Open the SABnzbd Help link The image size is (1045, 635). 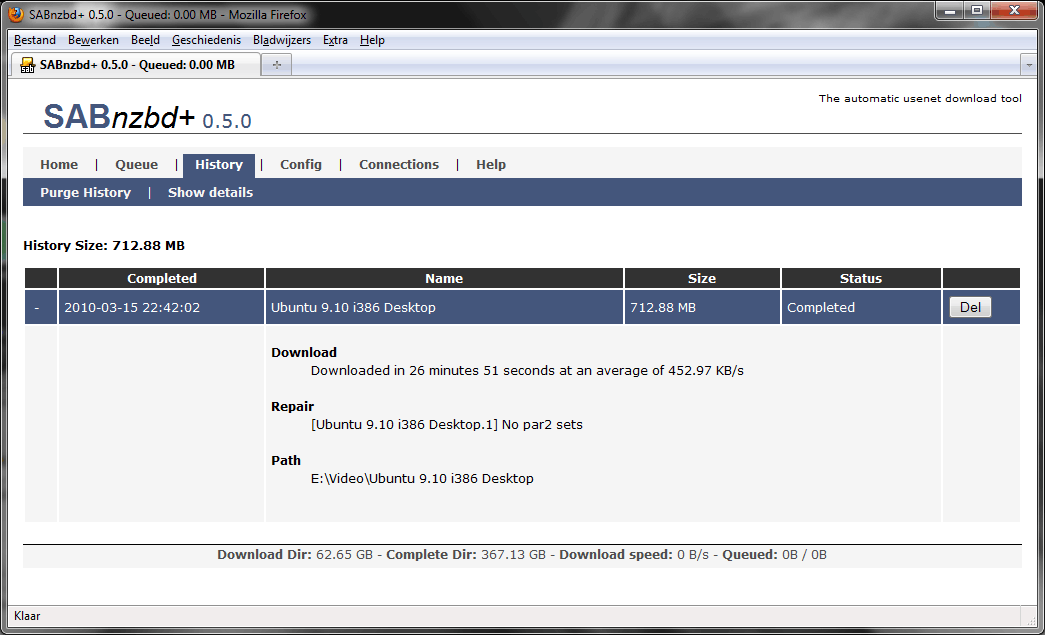click(491, 165)
